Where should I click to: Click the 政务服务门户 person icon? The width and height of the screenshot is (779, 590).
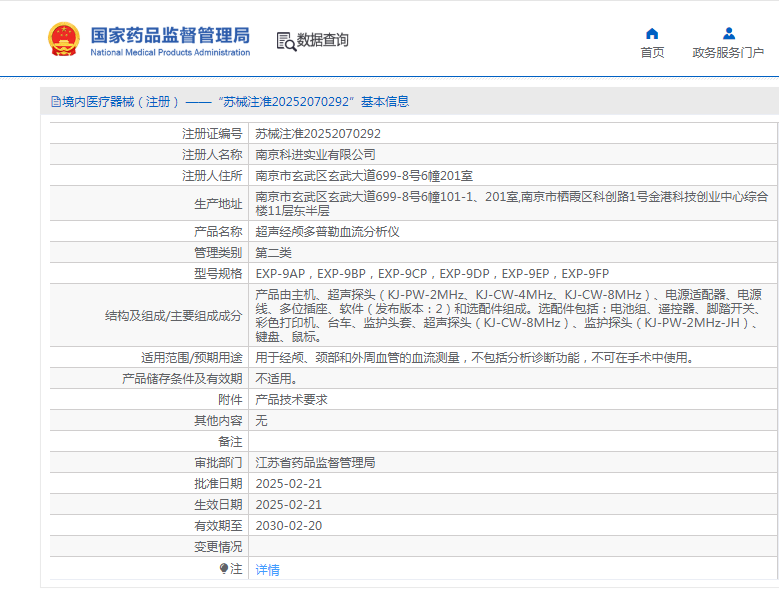pyautogui.click(x=728, y=33)
